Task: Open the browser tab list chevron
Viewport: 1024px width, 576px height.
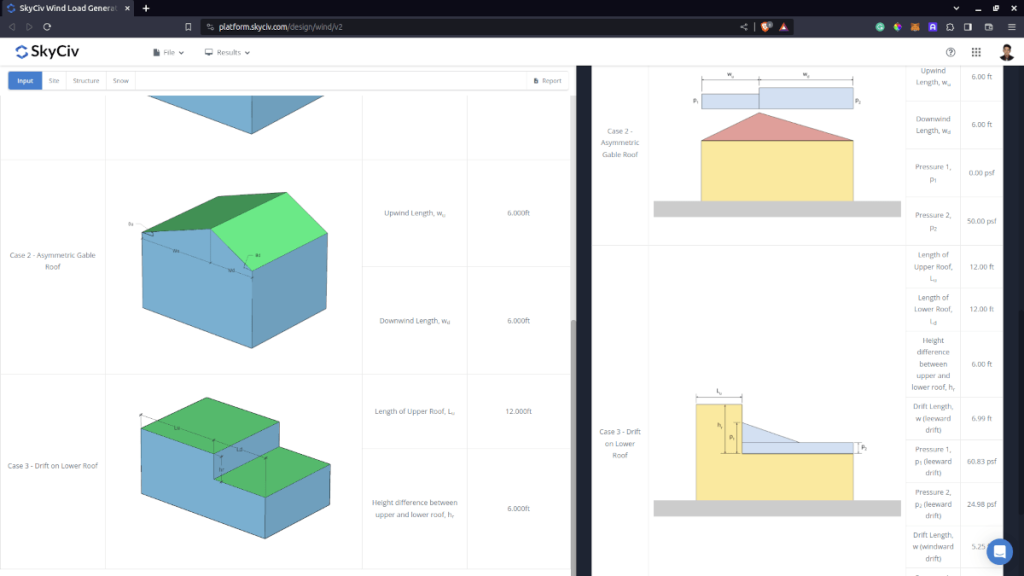Action: (956, 7)
